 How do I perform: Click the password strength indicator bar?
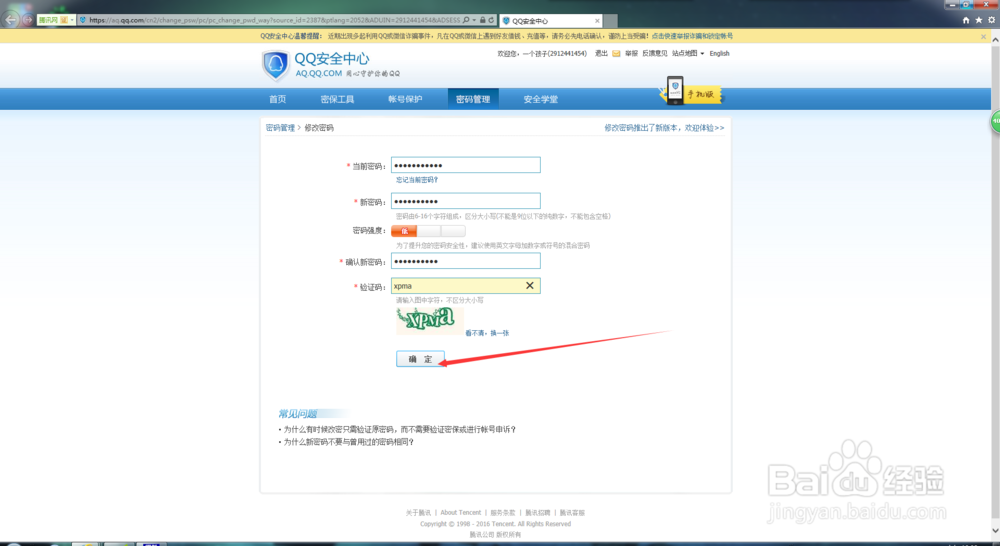428,231
